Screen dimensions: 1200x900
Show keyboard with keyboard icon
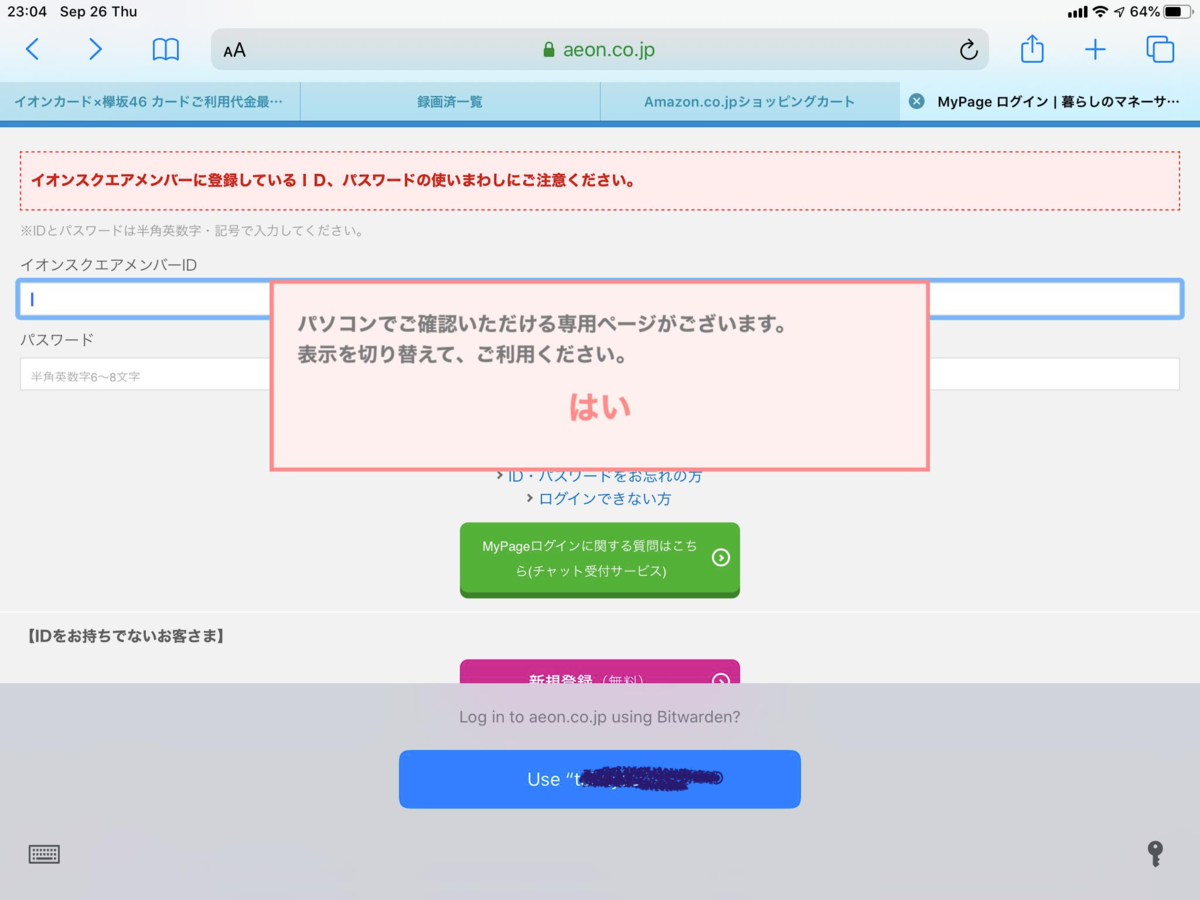click(44, 854)
